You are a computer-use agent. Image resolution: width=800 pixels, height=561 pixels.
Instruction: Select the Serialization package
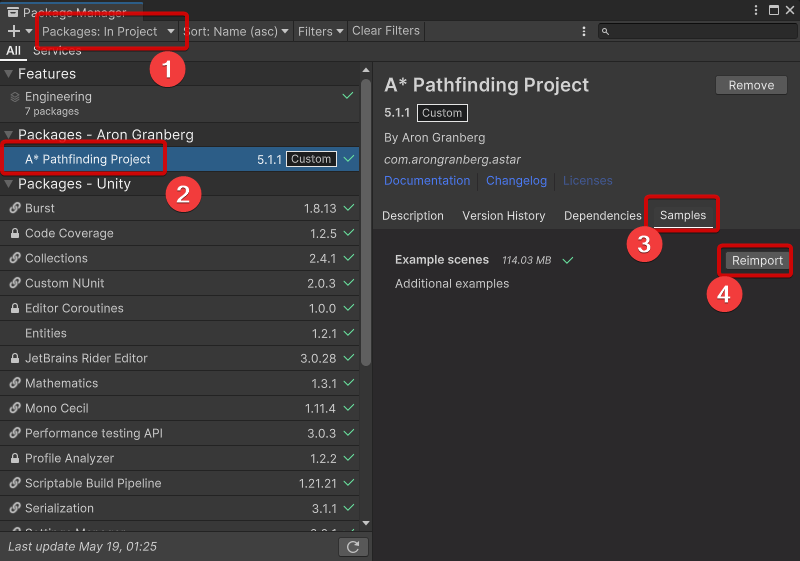point(180,508)
